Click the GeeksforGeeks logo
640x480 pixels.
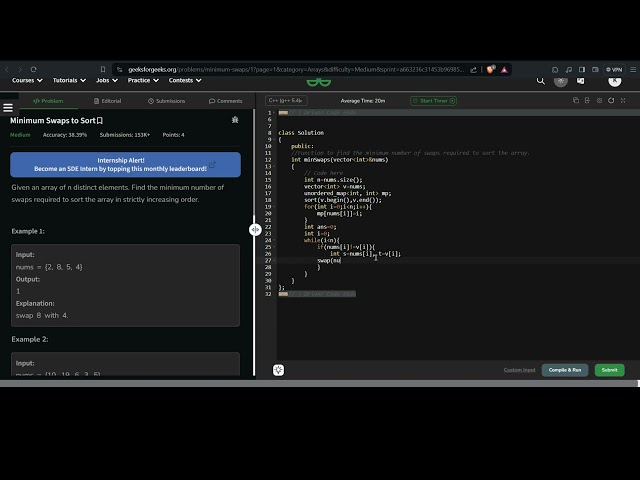point(319,82)
